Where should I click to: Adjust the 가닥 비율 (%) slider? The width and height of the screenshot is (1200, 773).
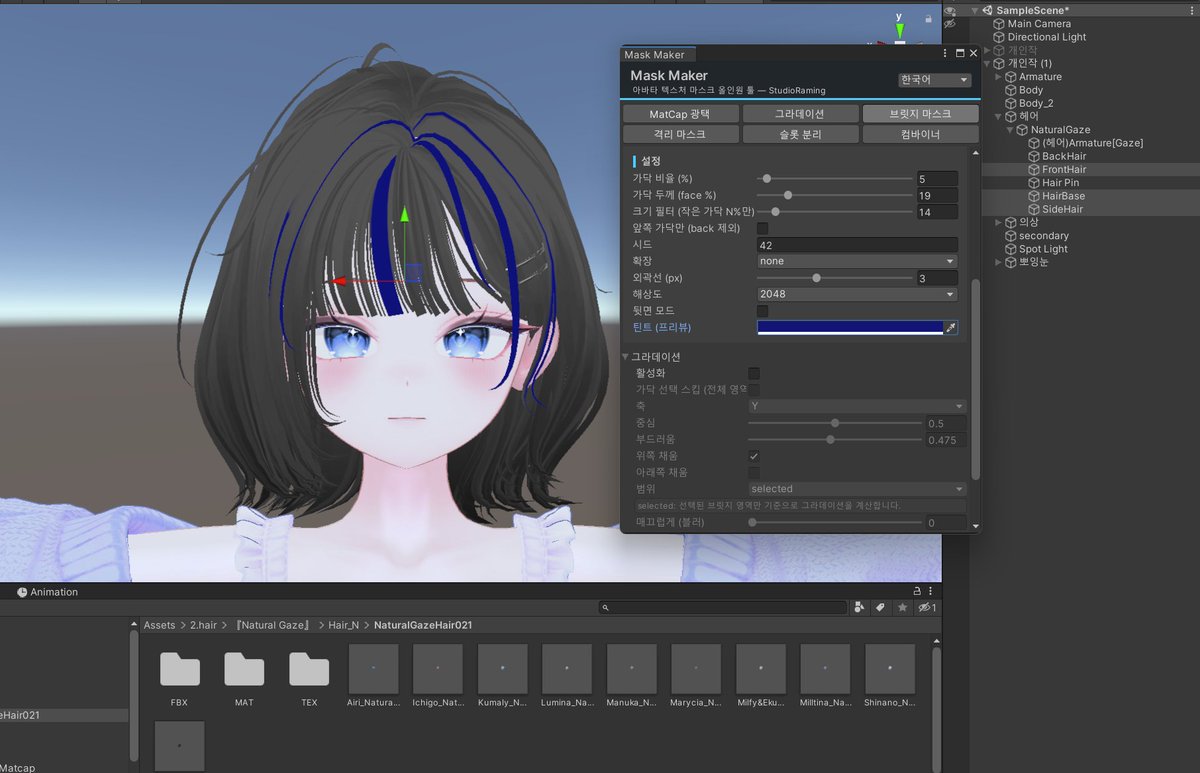pos(834,179)
